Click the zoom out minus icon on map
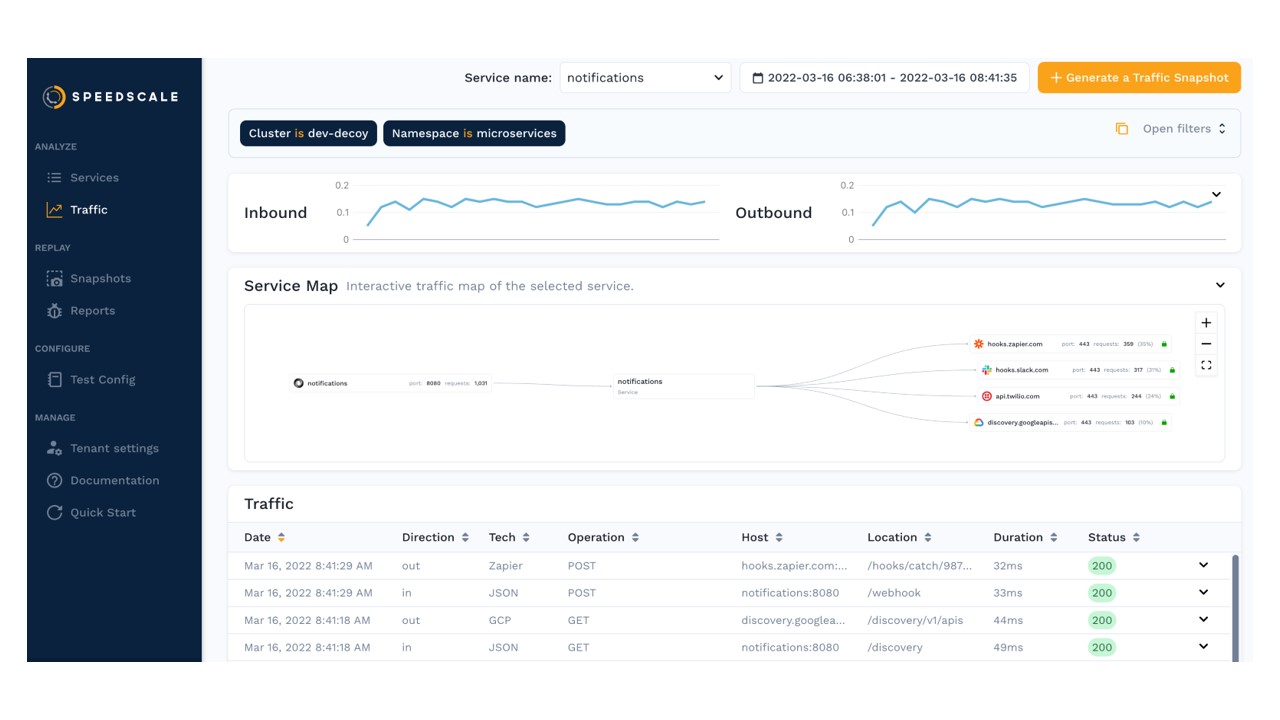1280x720 pixels. point(1206,344)
